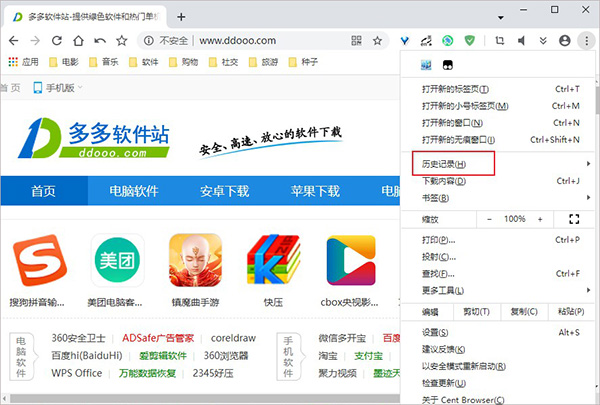Screen dimensions: 600x405
Task: Open the 安卓下载 navigation tab
Action: coord(224,191)
